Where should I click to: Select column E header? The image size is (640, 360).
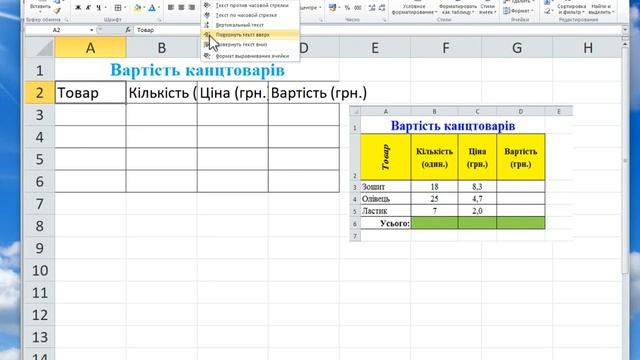point(375,48)
